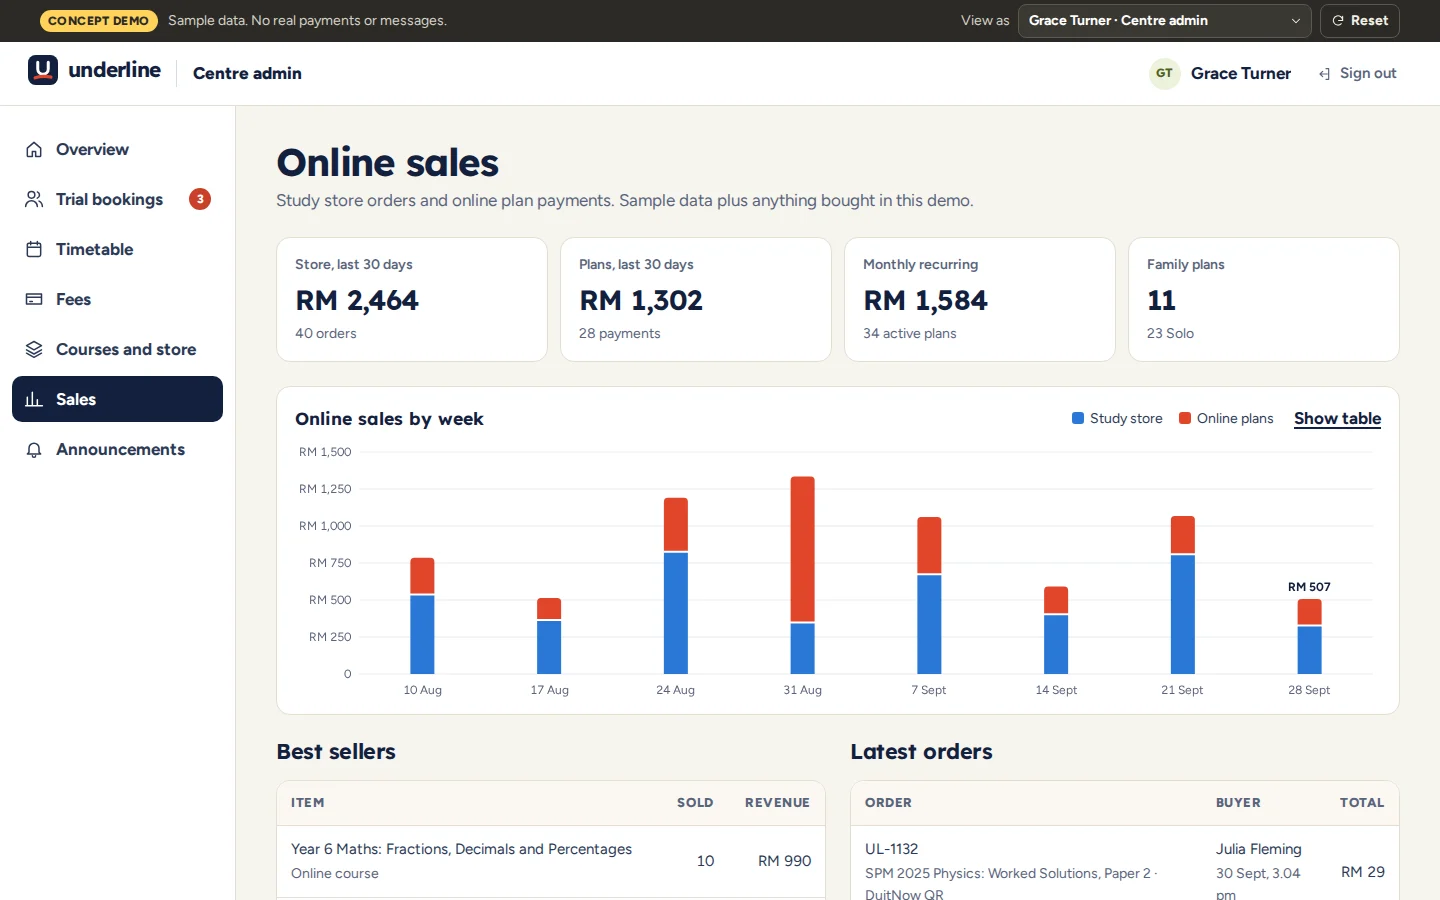
Task: Show the sales table view
Action: 1337,418
